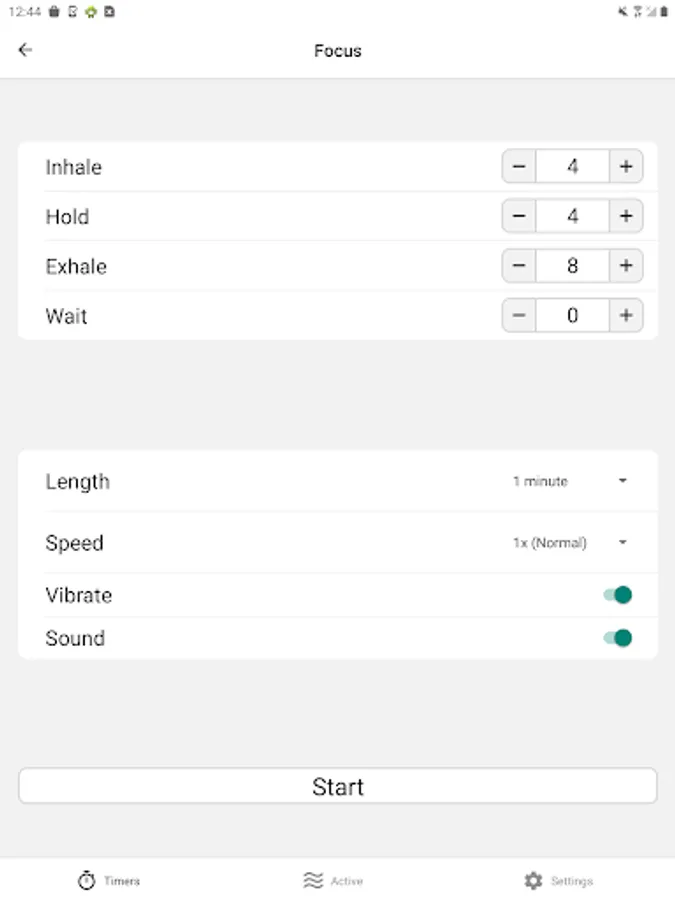Tap the plus icon next to Wait
This screenshot has width=675, height=900.
[625, 315]
